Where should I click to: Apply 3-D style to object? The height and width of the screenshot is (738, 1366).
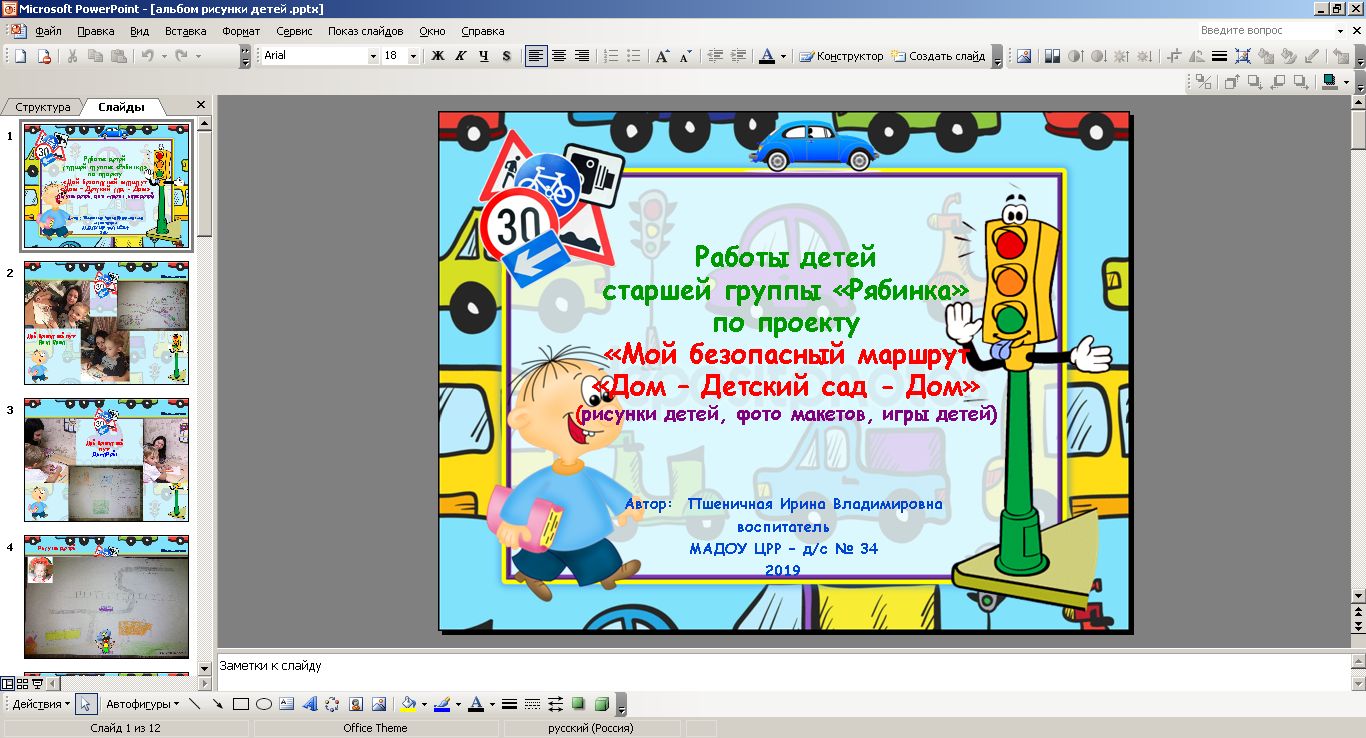tap(602, 704)
